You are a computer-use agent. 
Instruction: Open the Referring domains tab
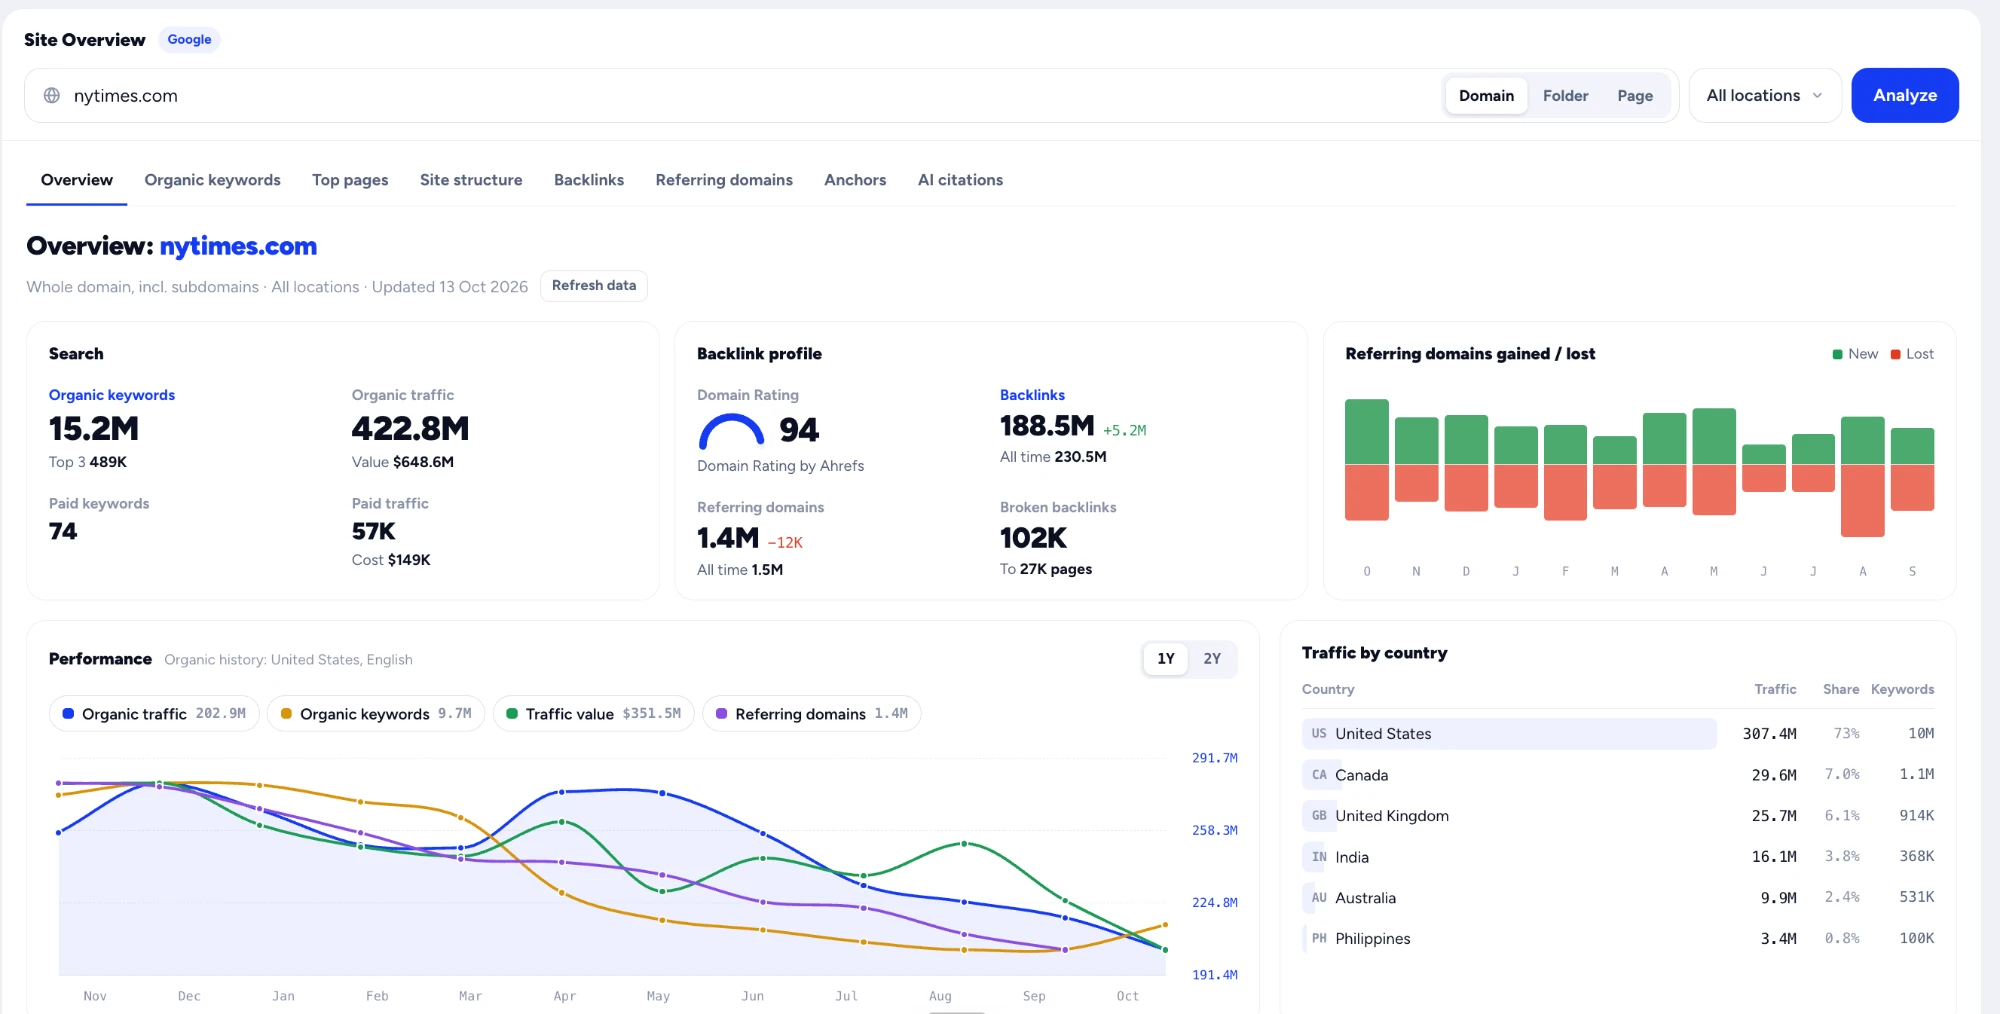(724, 180)
